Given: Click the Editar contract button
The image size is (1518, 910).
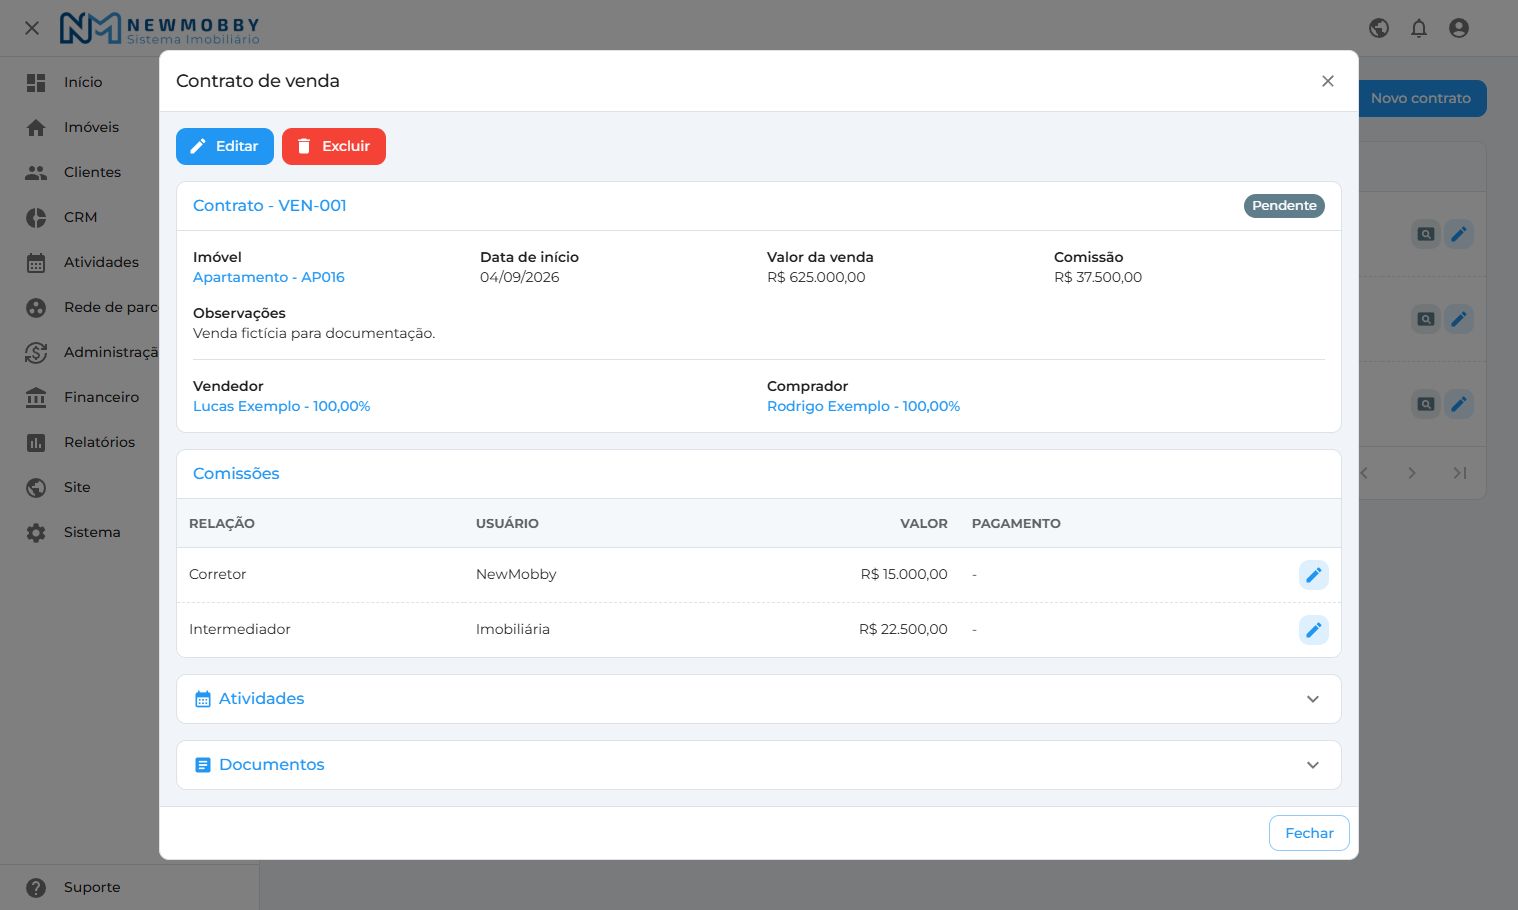Looking at the screenshot, I should point(225,146).
